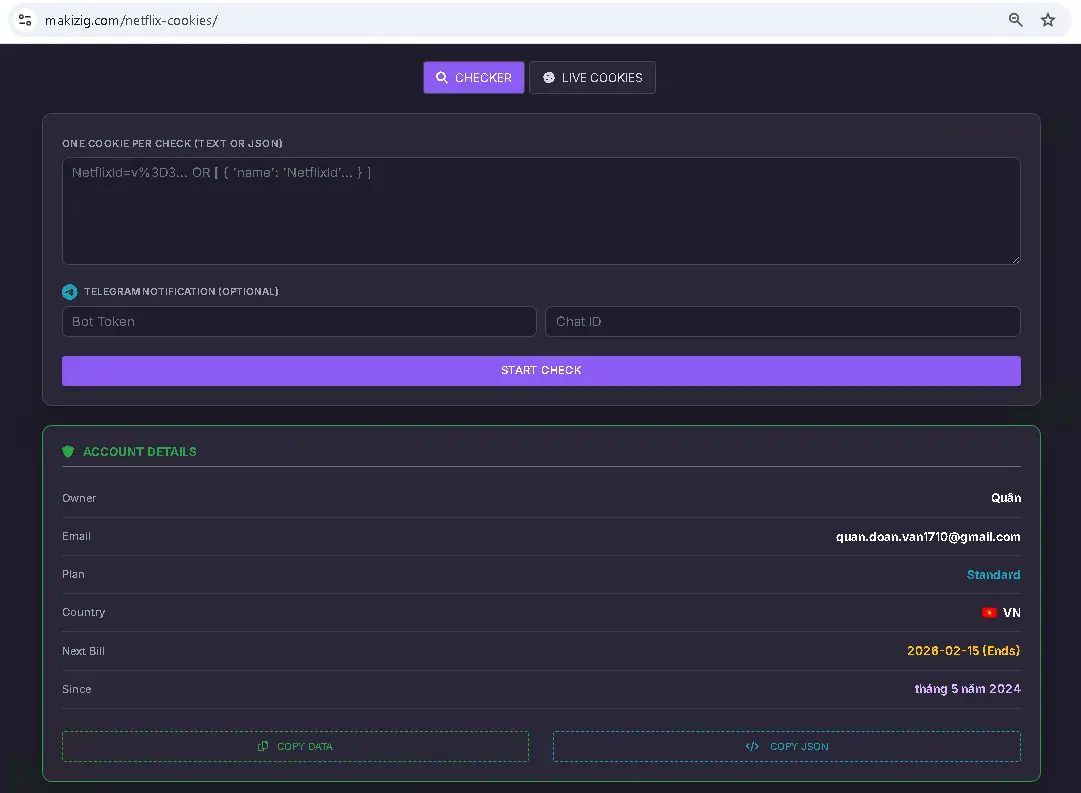Click the Telegram Notification (Optional) label

181,292
